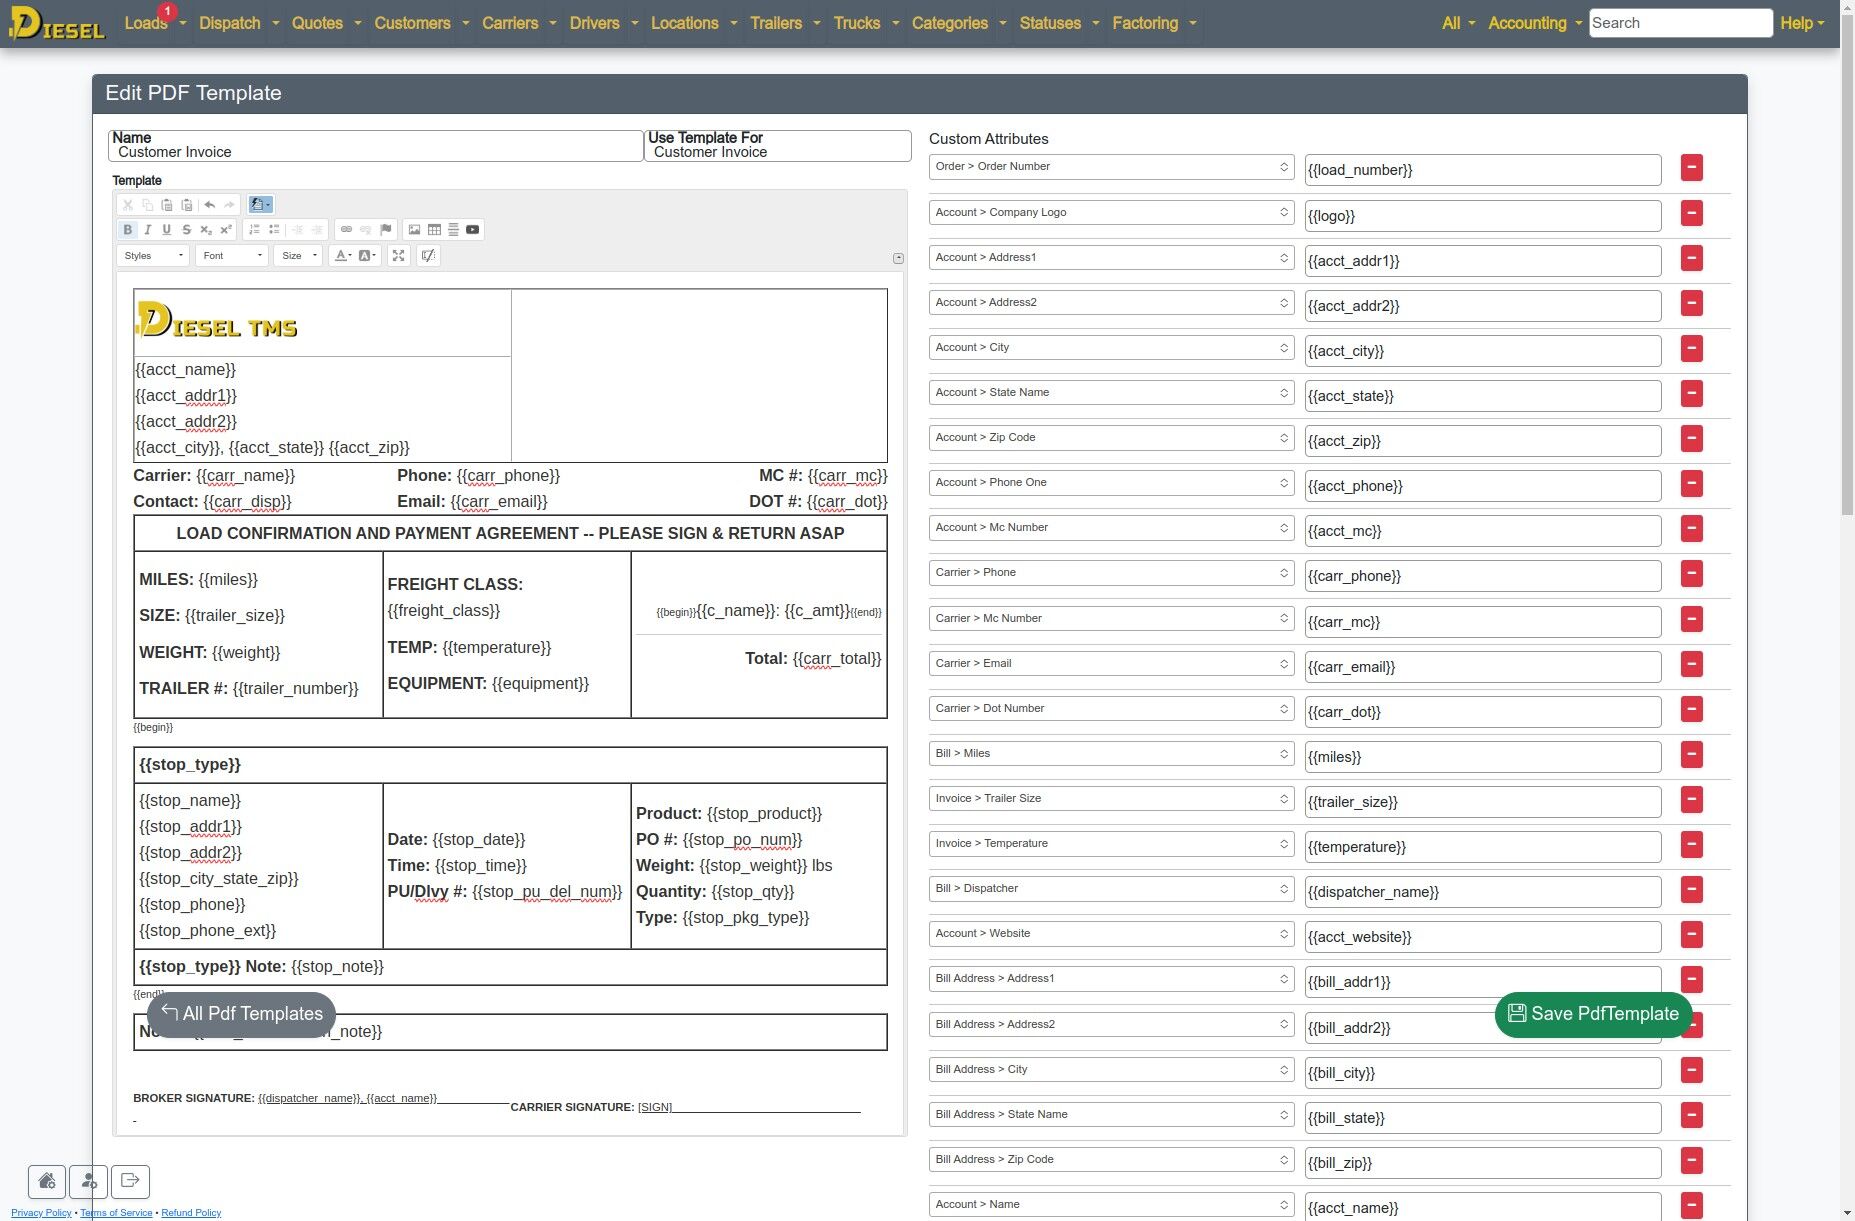The image size is (1855, 1221).
Task: Remove the load_number custom attribute row
Action: pos(1691,168)
